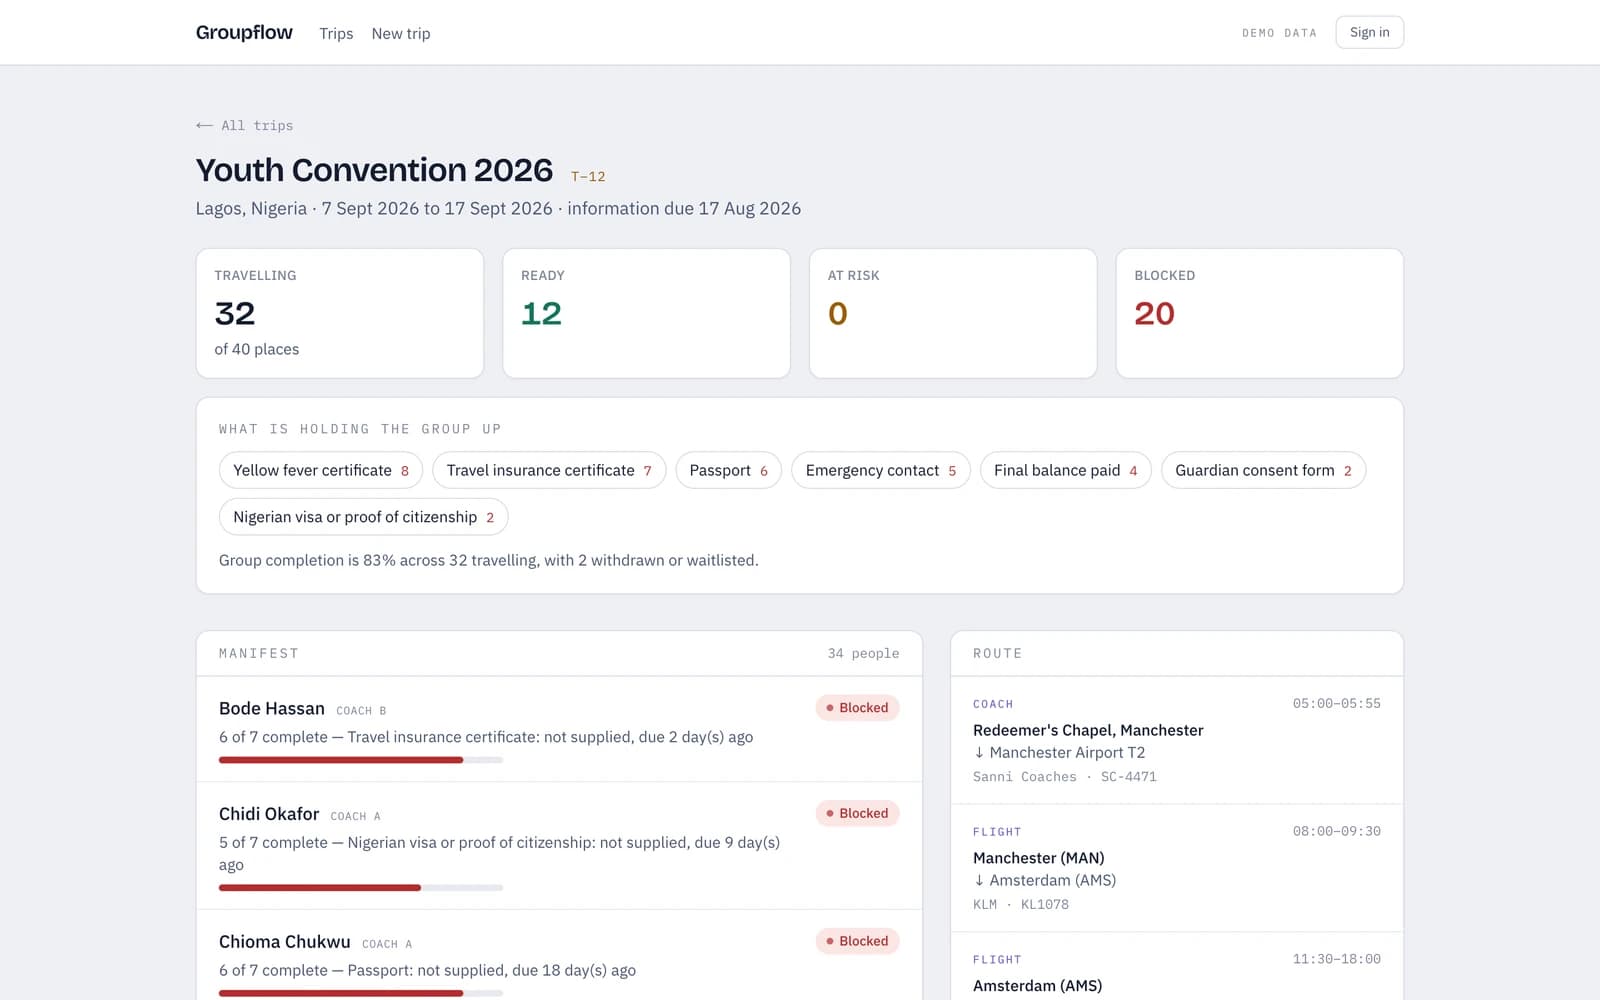Open Chidi Okafor's manifest entry

559,846
